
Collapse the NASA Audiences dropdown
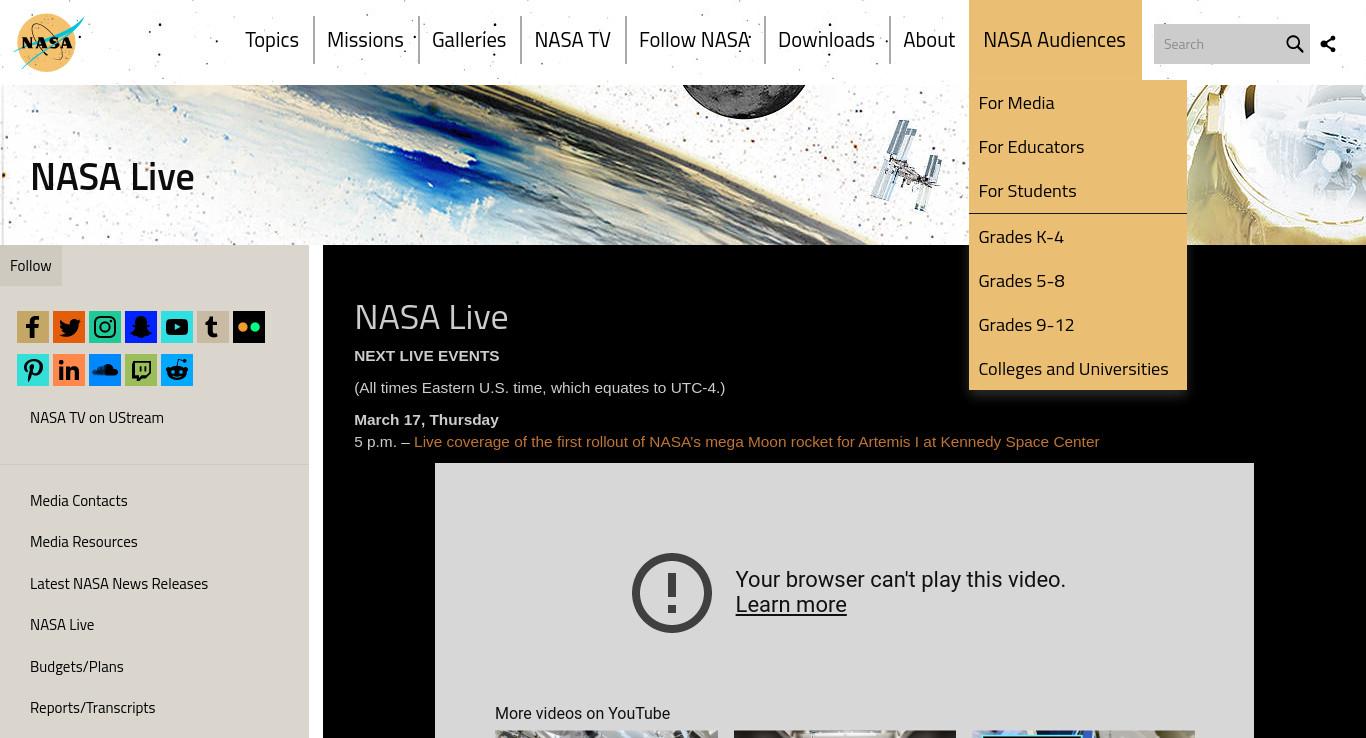[x=1054, y=40]
